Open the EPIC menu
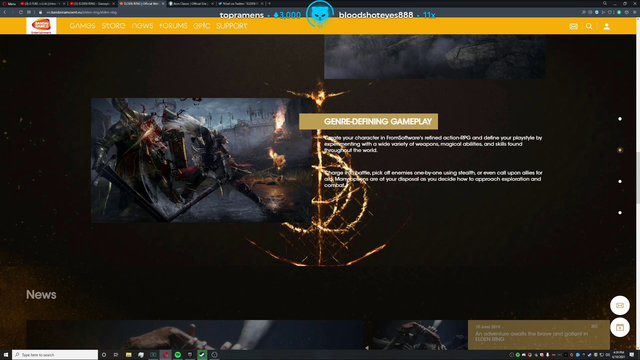This screenshot has width=640, height=360. point(202,26)
